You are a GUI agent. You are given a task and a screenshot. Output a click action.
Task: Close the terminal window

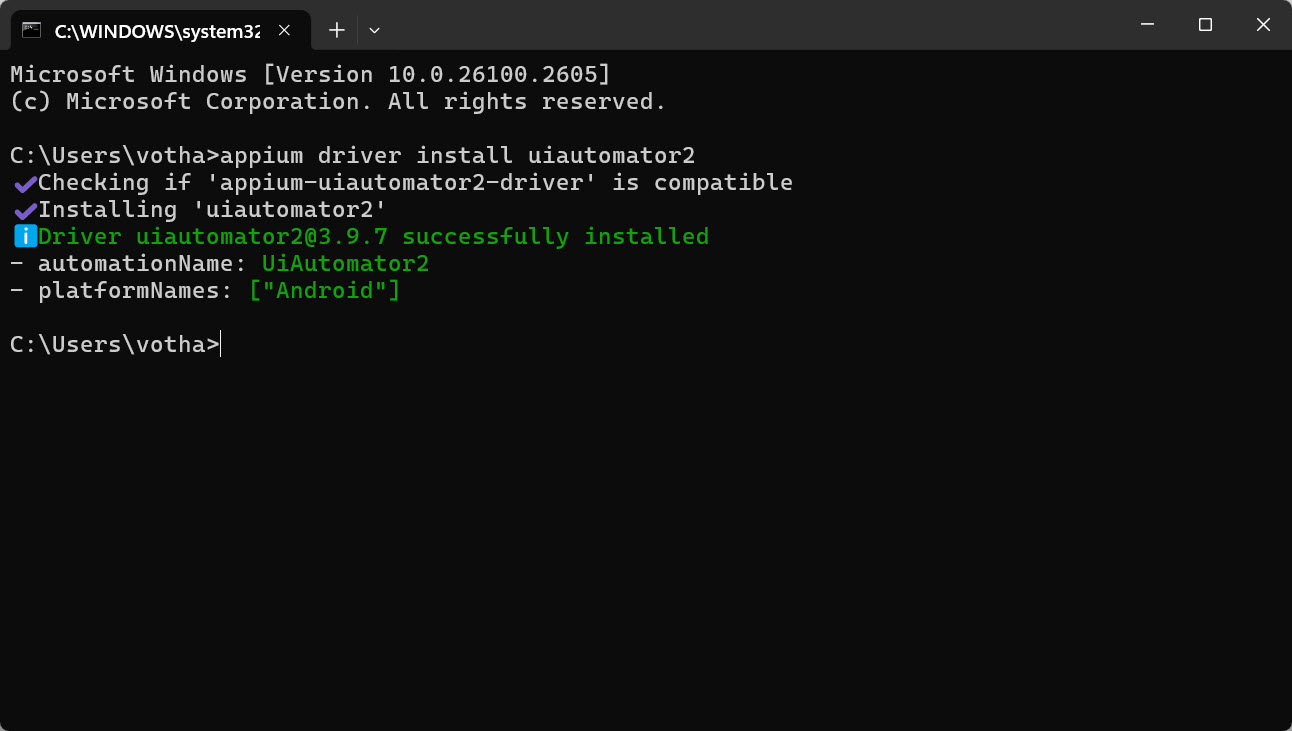1264,25
